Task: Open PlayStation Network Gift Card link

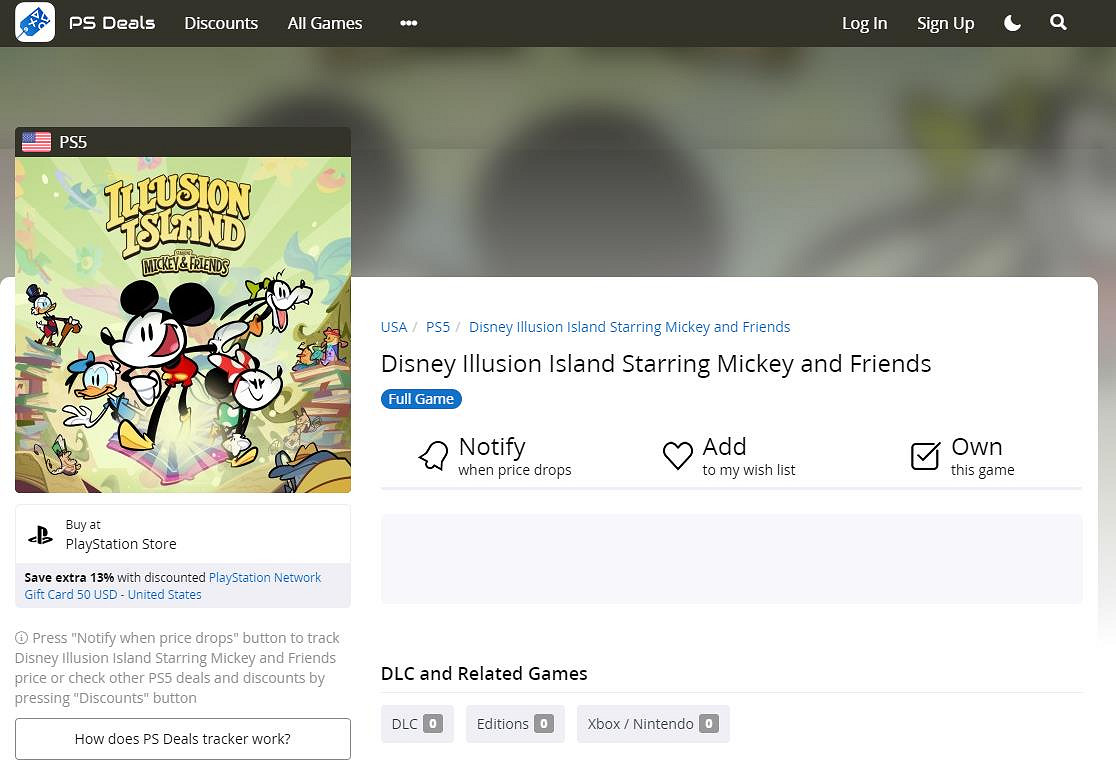Action: (264, 578)
